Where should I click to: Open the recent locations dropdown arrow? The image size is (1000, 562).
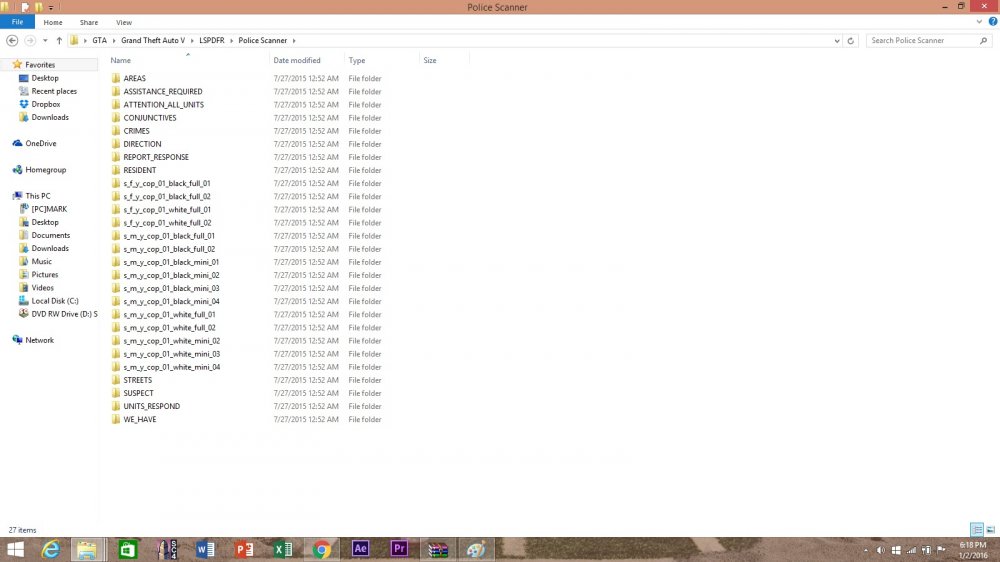tap(45, 40)
